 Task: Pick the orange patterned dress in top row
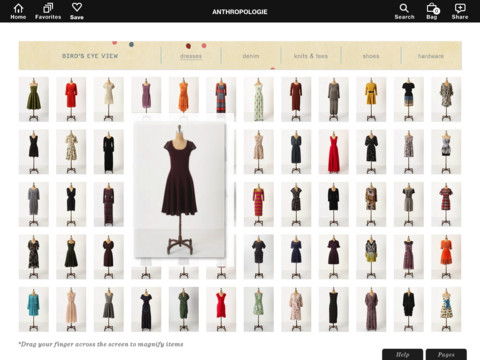pos(184,95)
